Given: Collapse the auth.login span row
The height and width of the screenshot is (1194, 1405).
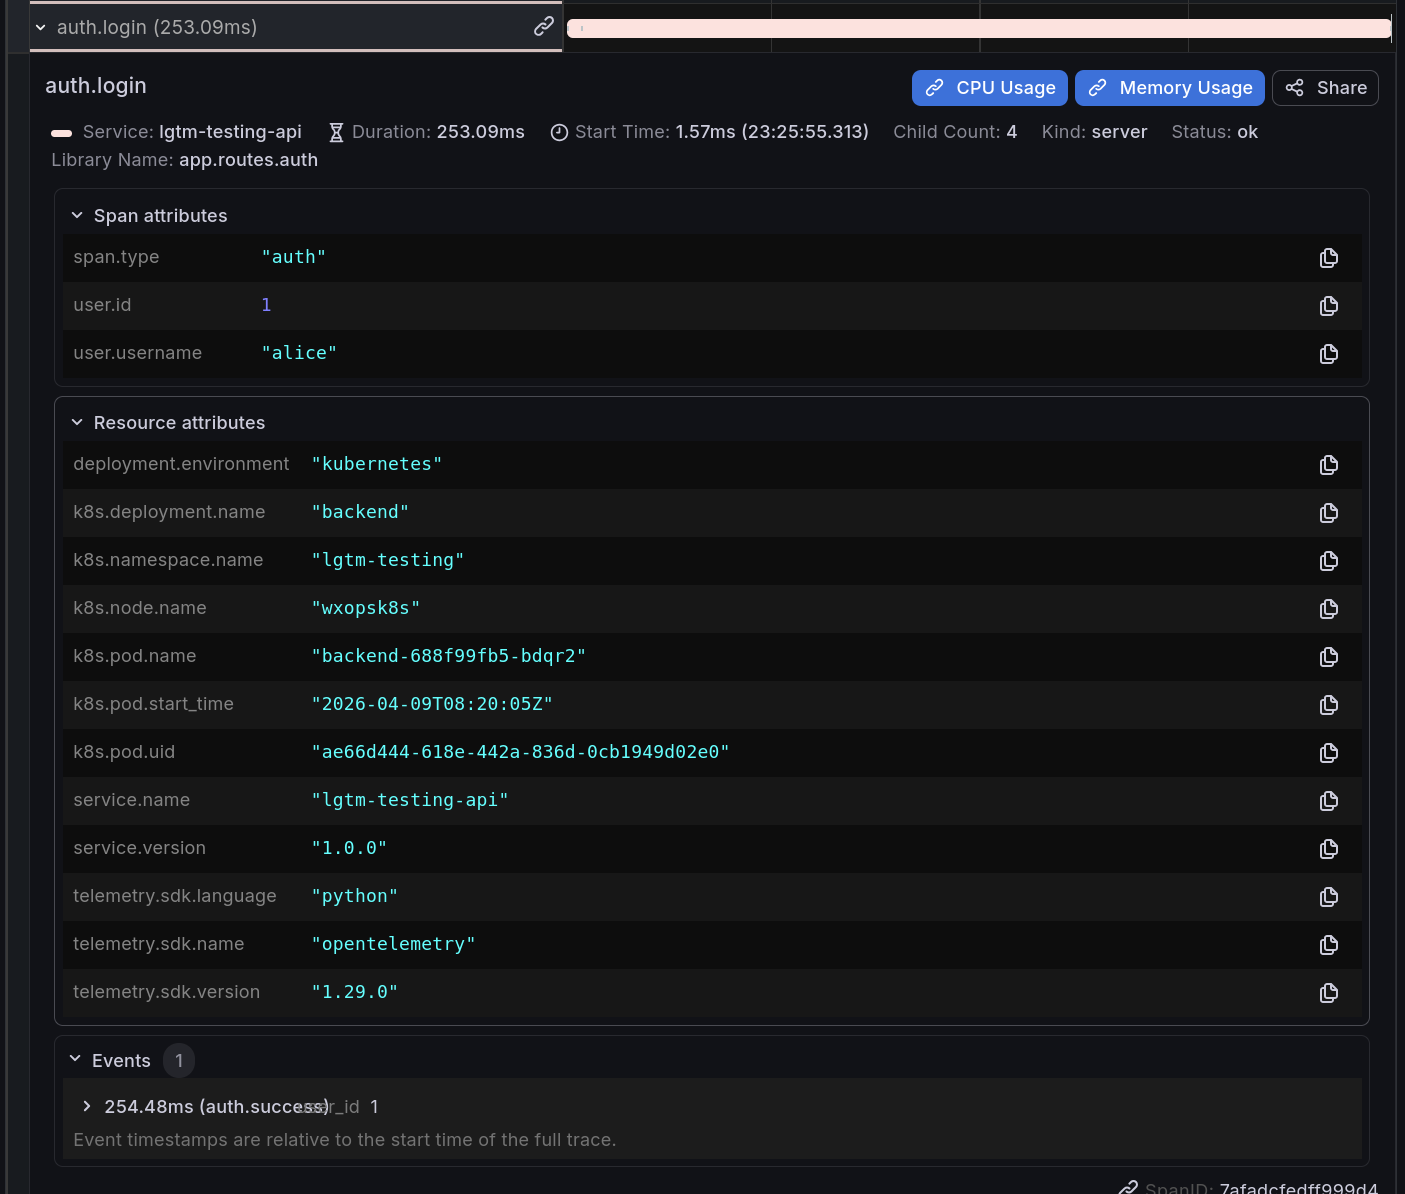Looking at the screenshot, I should (41, 28).
